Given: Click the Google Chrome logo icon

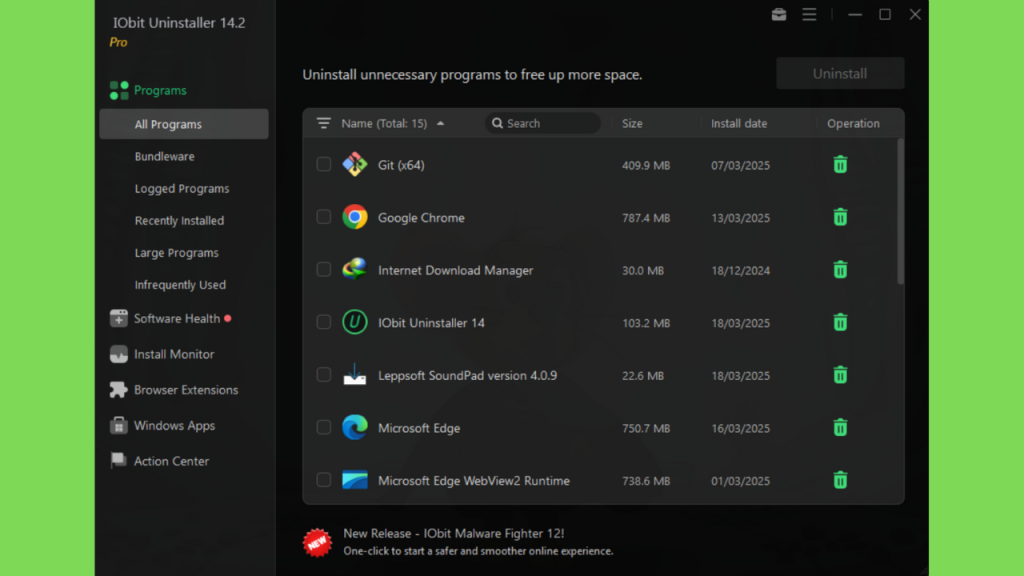Looking at the screenshot, I should [x=355, y=217].
